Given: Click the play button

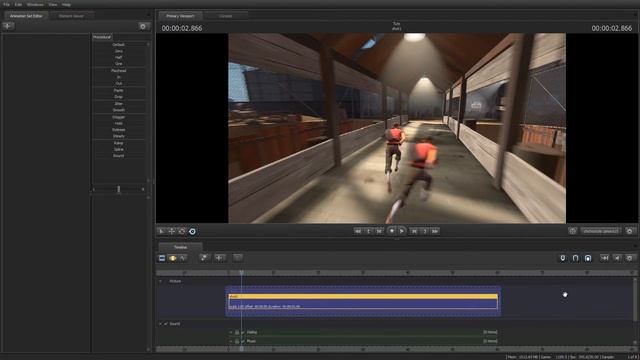Looking at the screenshot, I should click(x=402, y=231).
